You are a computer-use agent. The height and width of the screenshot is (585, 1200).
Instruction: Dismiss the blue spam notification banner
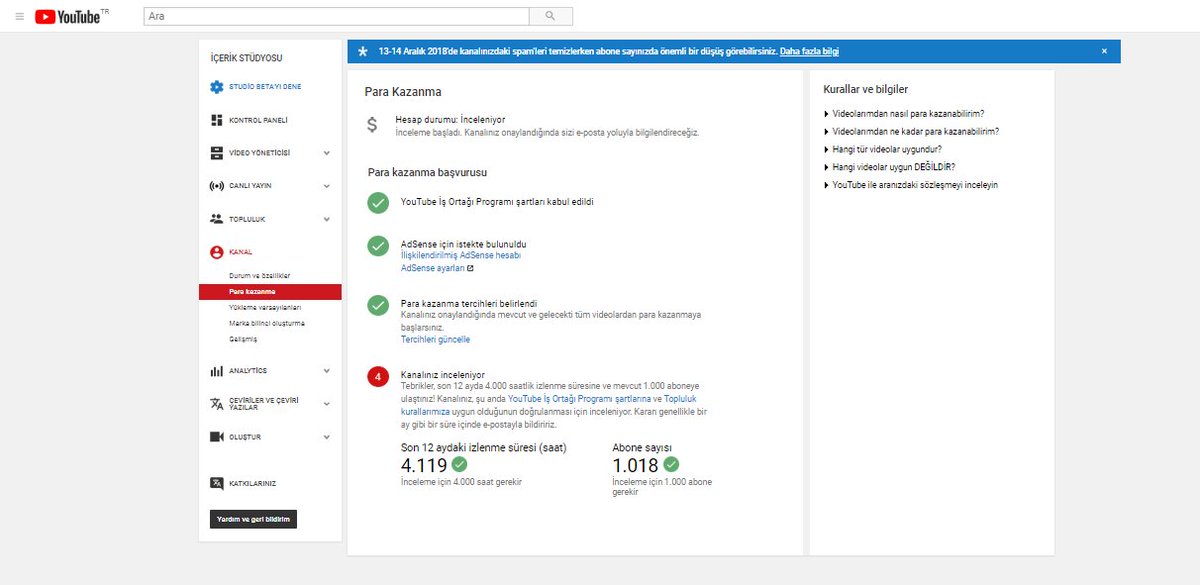[x=1104, y=51]
